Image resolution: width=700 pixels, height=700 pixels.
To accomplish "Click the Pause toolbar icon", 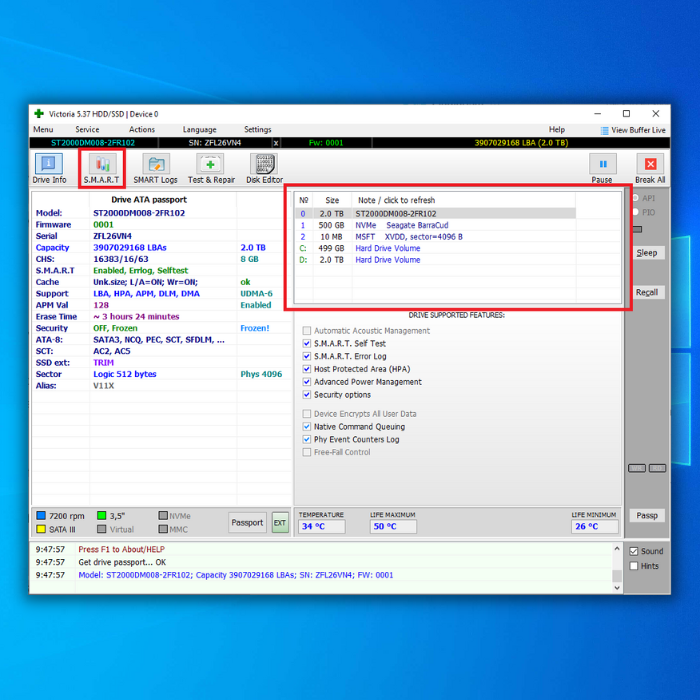I will point(603,164).
